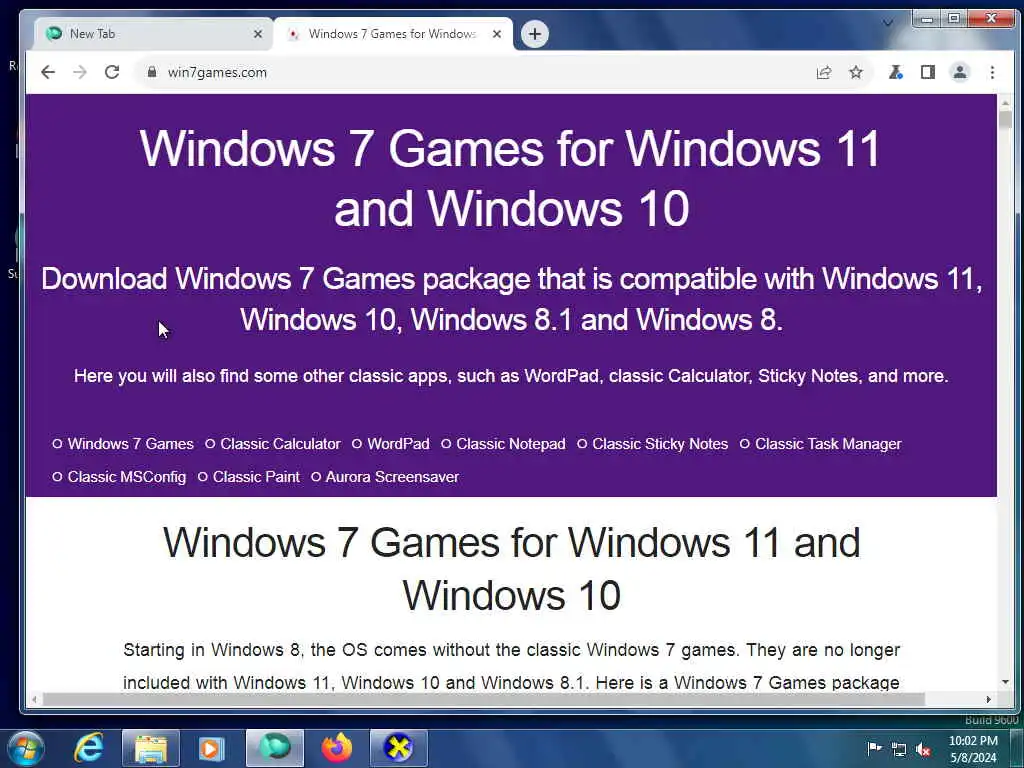Open the yellow X taskbar app

[x=398, y=748]
